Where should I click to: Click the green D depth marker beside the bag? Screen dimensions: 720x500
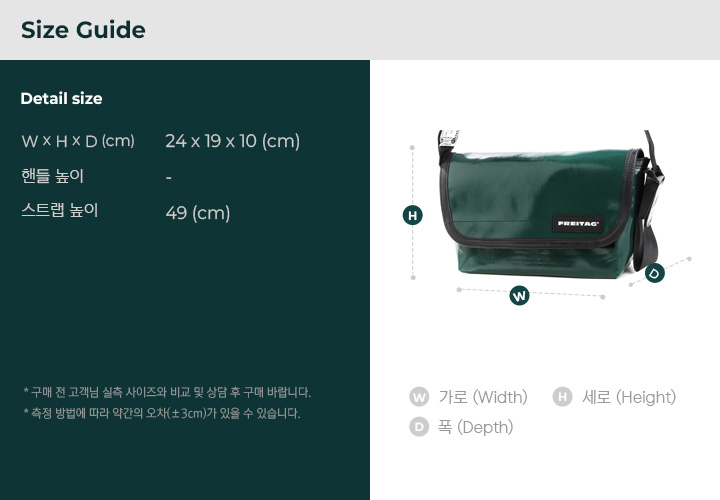click(655, 273)
